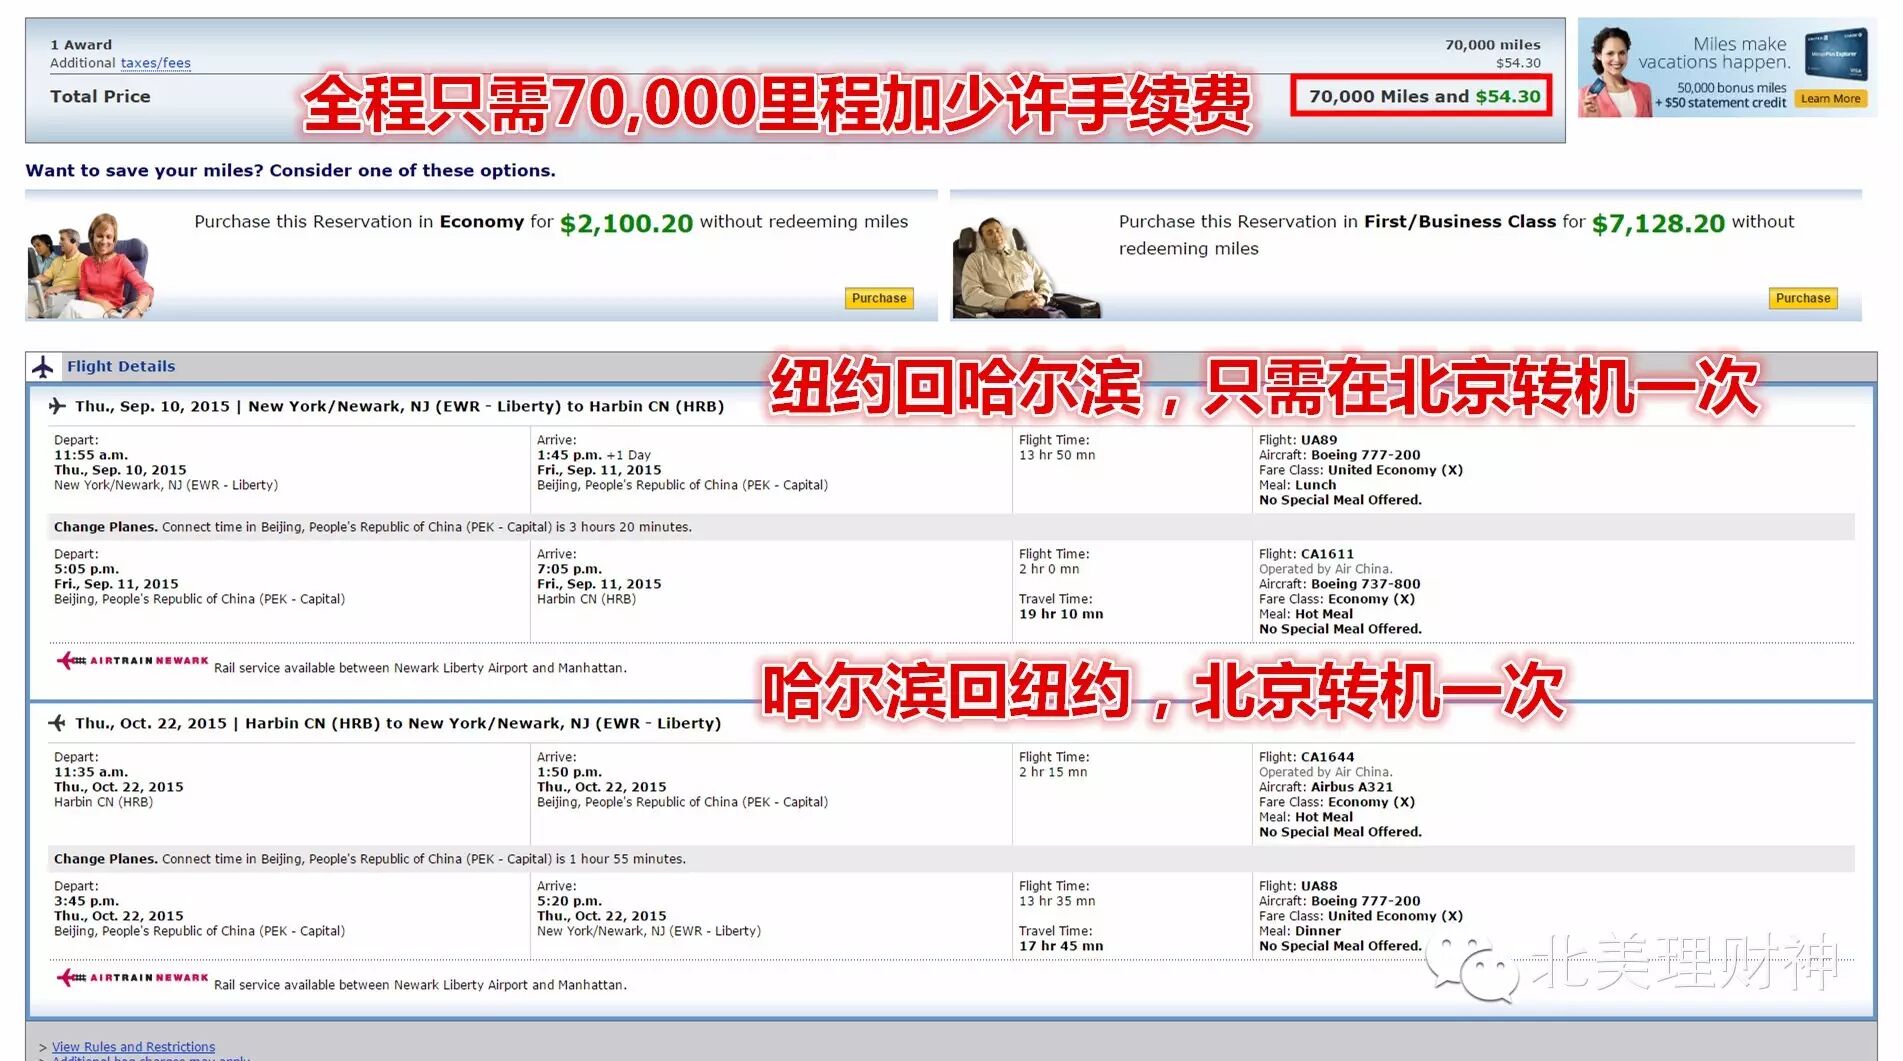Click "Meal: Lunch" on flight UA89

click(1297, 485)
